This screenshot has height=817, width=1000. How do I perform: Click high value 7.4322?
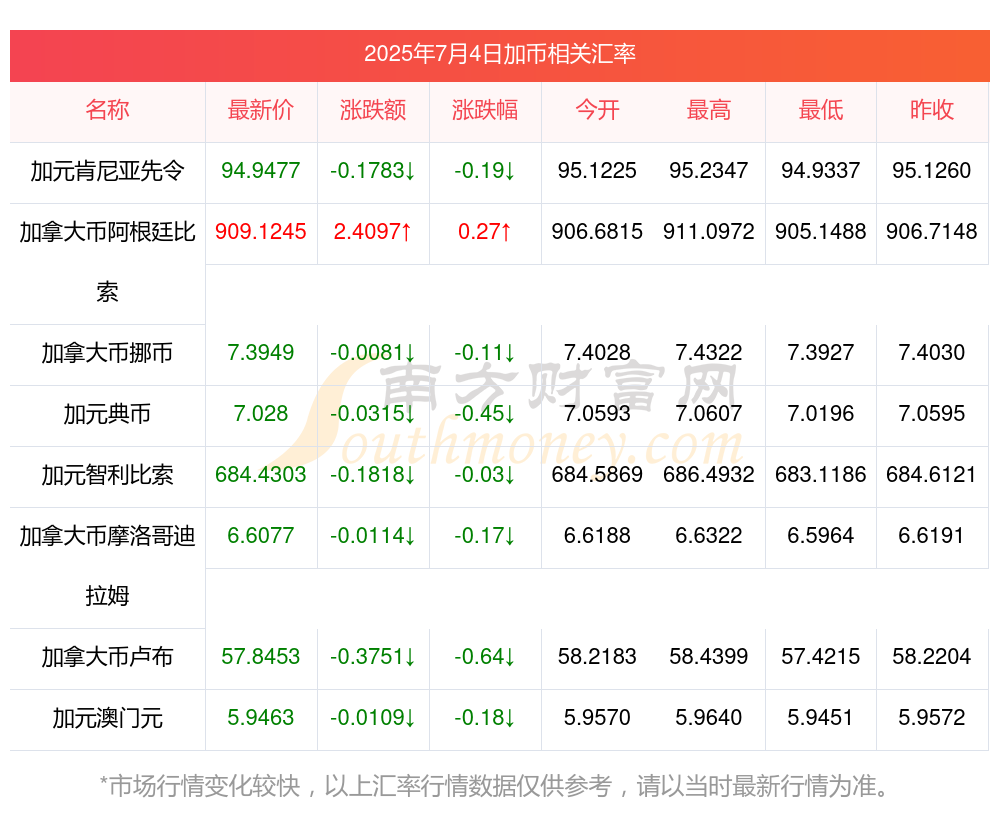click(709, 352)
